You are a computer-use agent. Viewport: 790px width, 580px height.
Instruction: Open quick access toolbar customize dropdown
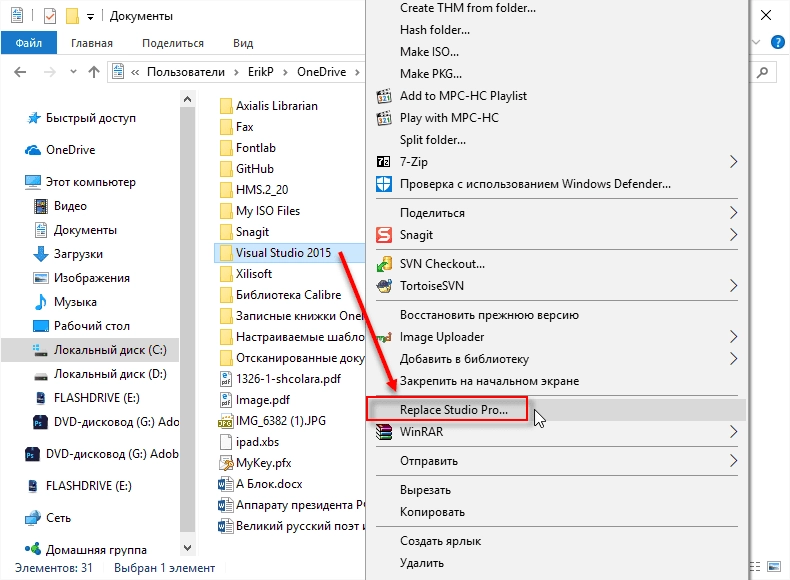point(90,17)
